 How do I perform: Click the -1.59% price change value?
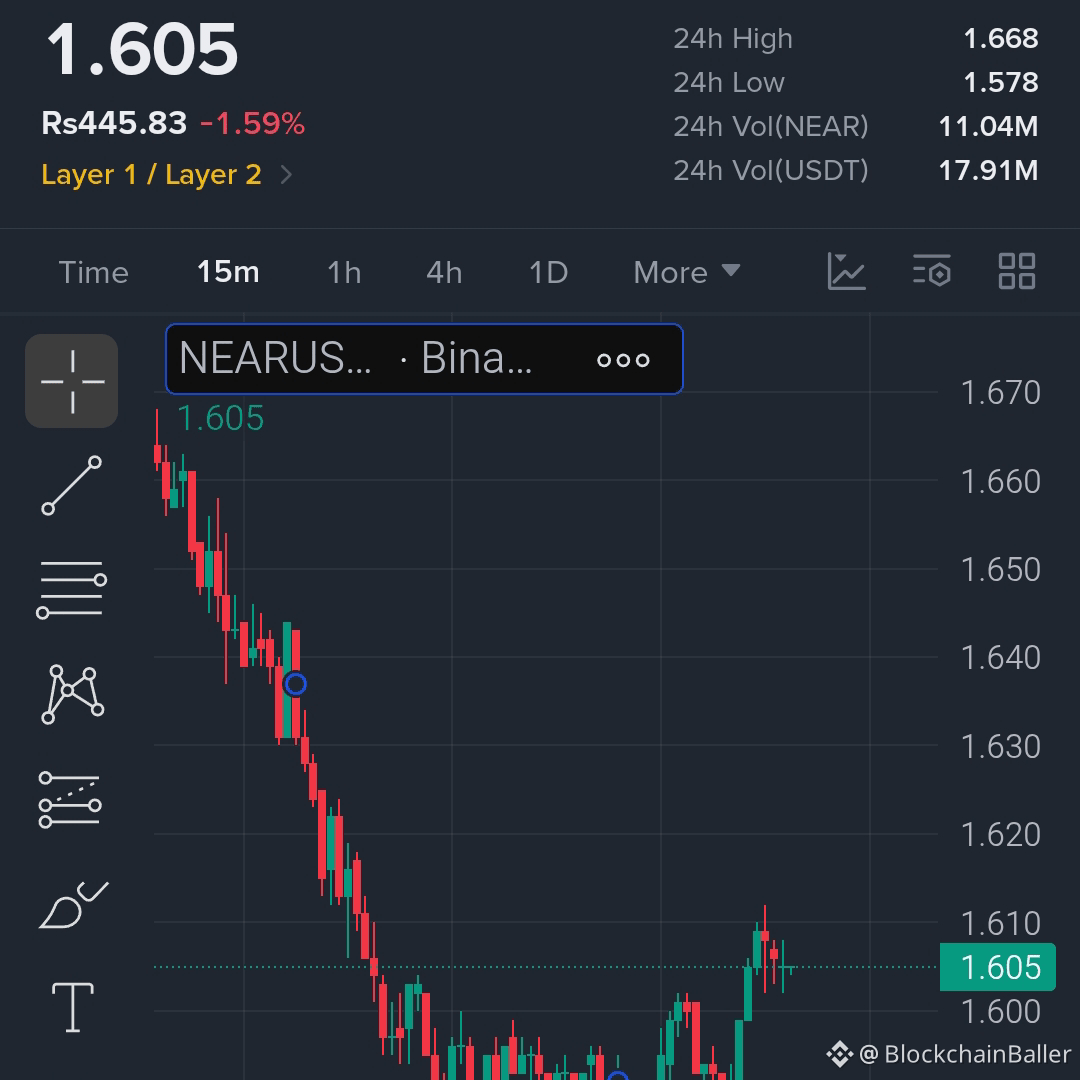252,124
